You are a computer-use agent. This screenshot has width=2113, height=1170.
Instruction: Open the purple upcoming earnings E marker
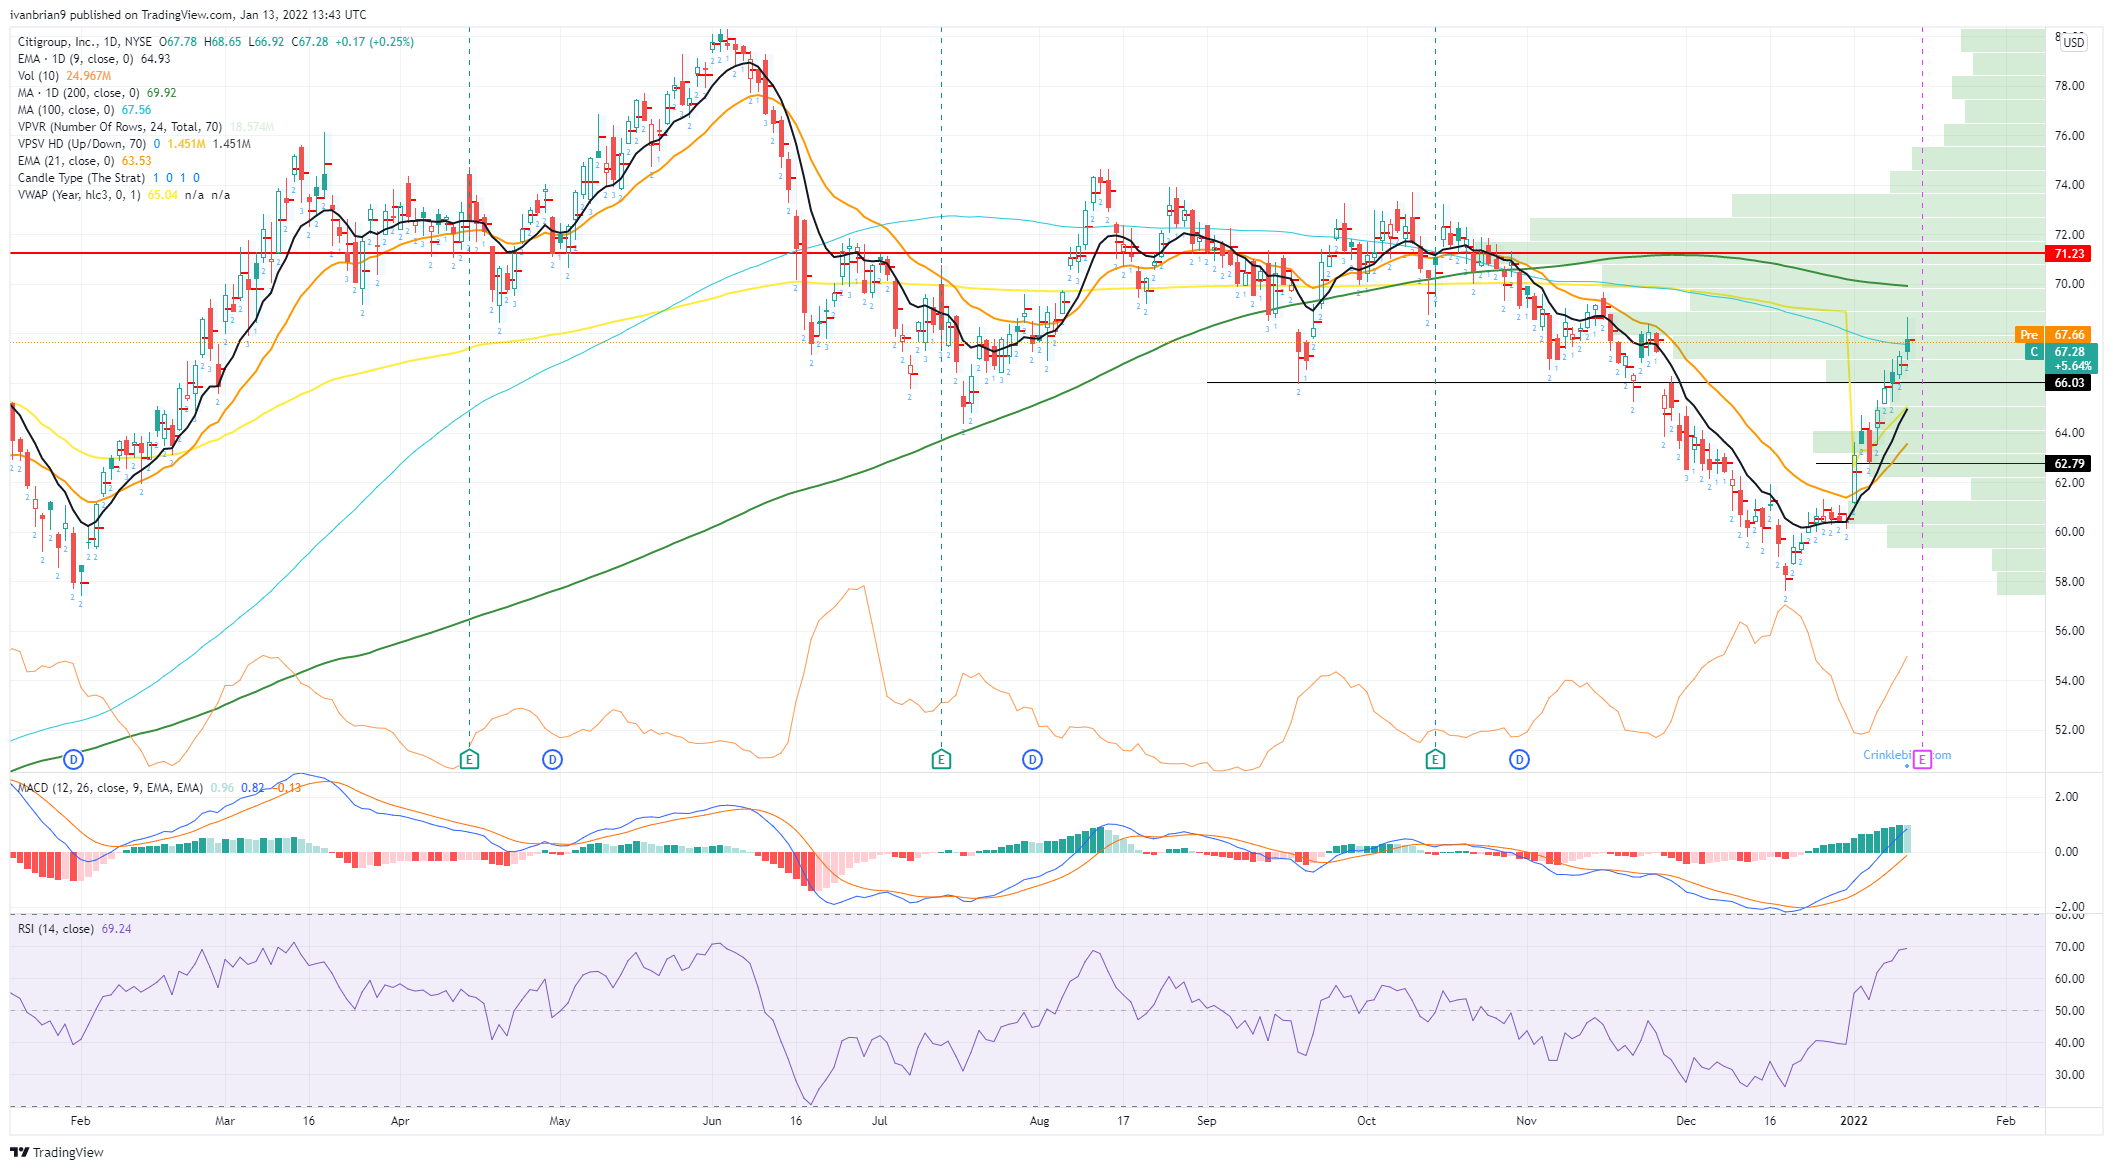tap(1922, 760)
